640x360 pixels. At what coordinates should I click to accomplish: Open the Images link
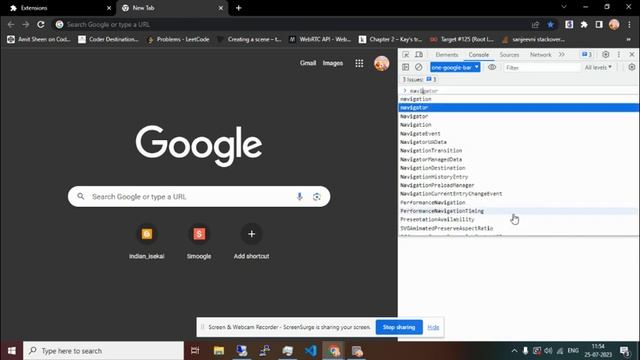click(x=333, y=63)
